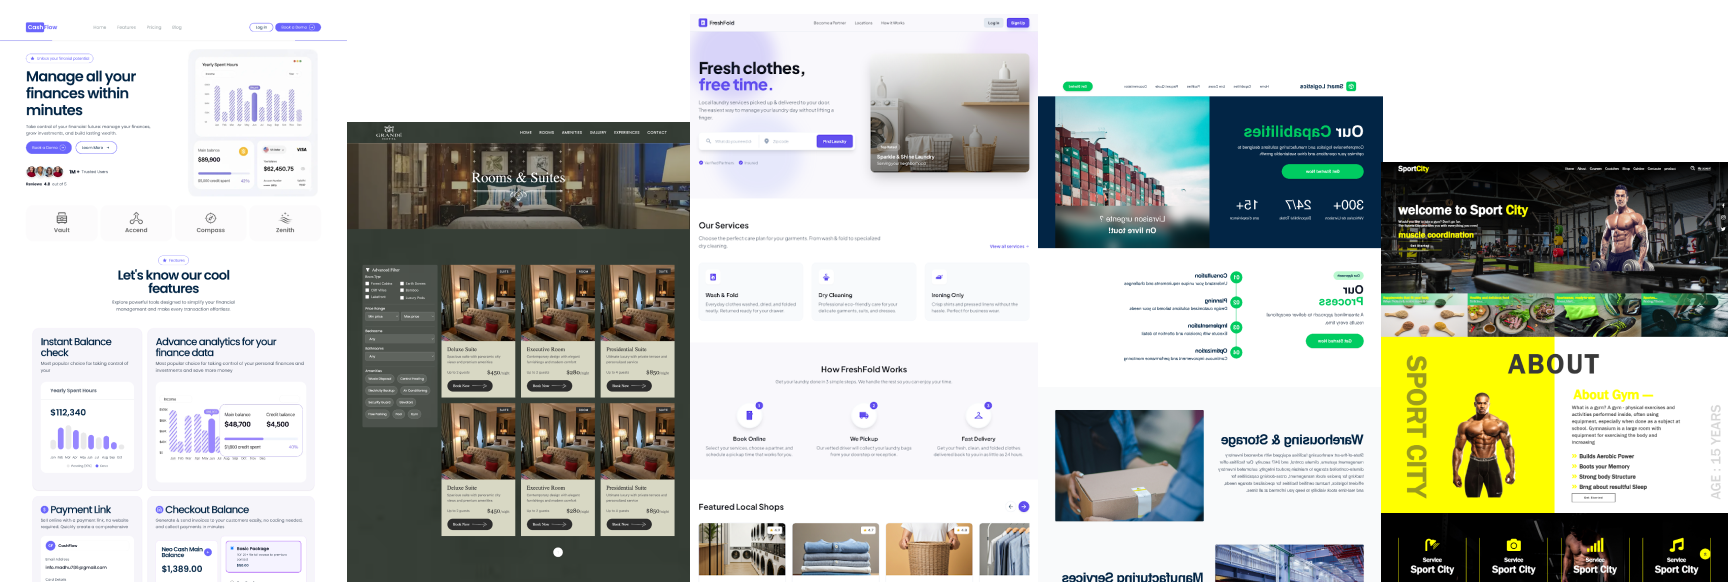Open the Bedrooms Any dropdown
This screenshot has height=582, width=1728.
coord(400,339)
